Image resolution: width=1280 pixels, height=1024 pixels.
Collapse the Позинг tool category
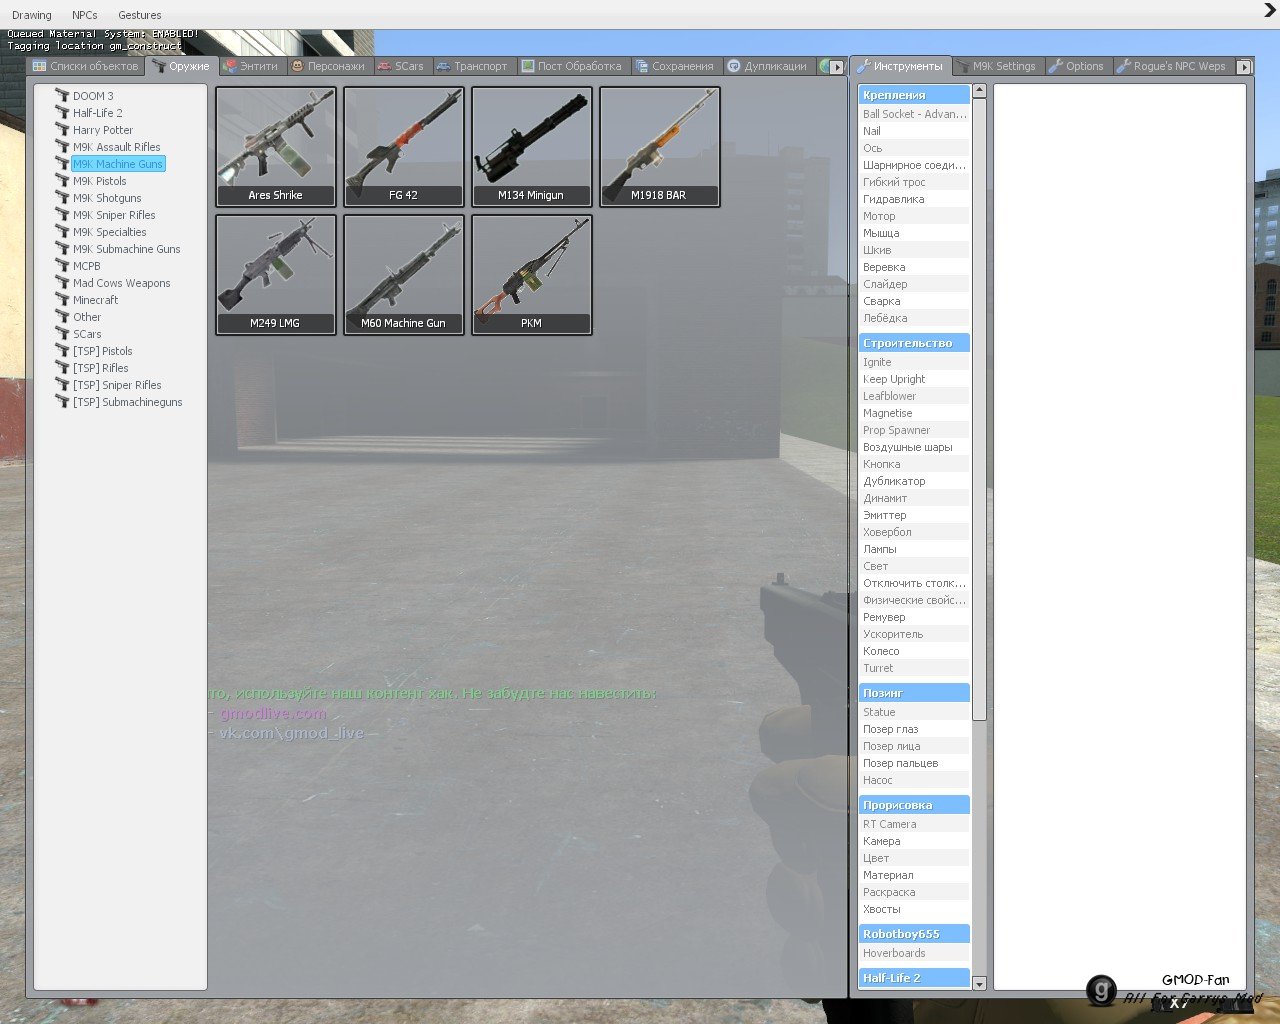tap(914, 693)
